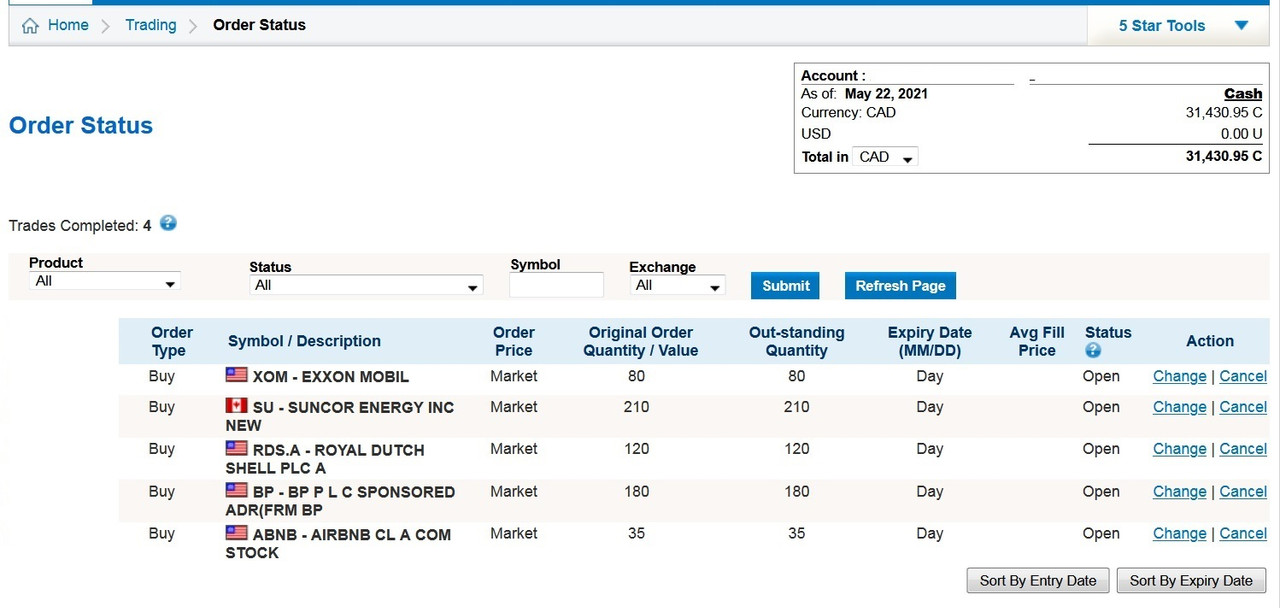Image resolution: width=1280 pixels, height=608 pixels.
Task: Click the Status column help icon
Action: point(1093,350)
